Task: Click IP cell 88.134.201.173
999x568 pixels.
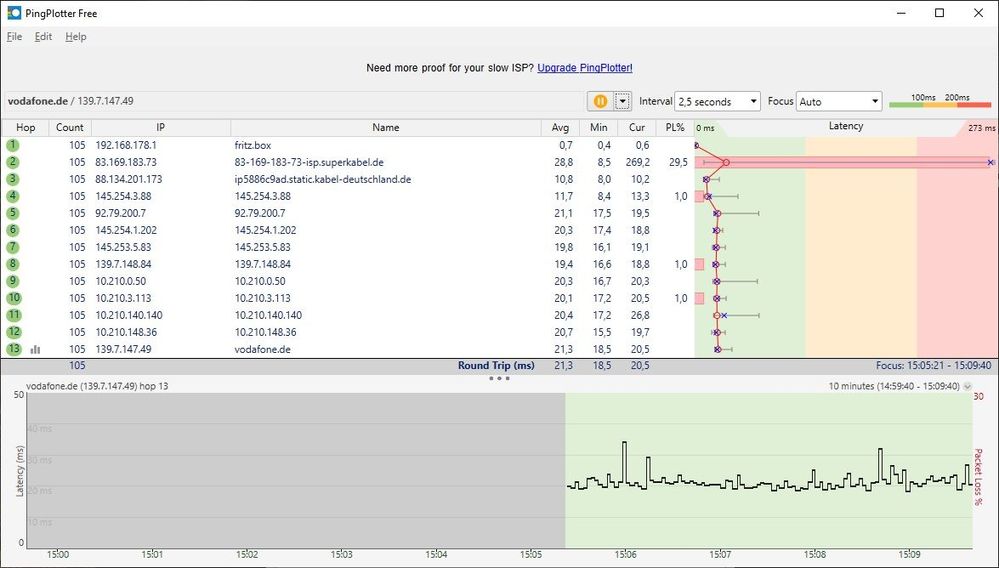Action: click(x=129, y=179)
